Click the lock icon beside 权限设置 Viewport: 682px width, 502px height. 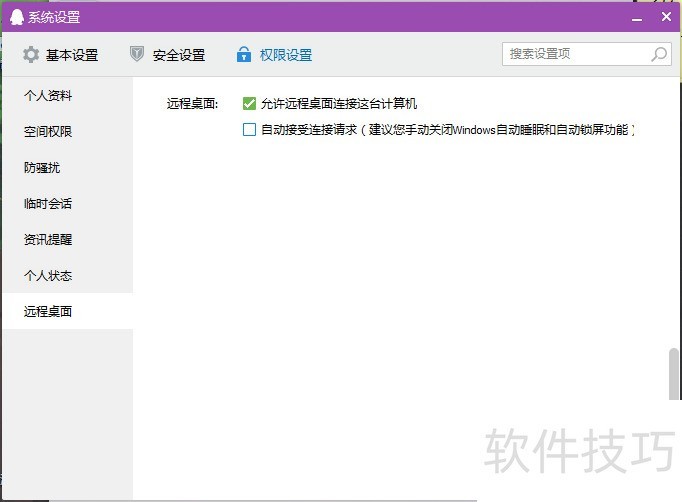pos(243,55)
